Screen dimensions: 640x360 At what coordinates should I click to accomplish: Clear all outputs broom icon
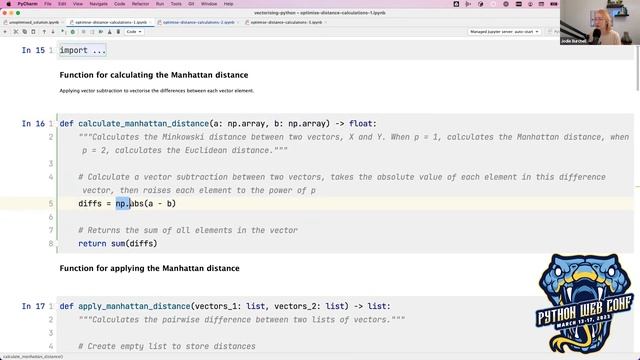(x=109, y=31)
